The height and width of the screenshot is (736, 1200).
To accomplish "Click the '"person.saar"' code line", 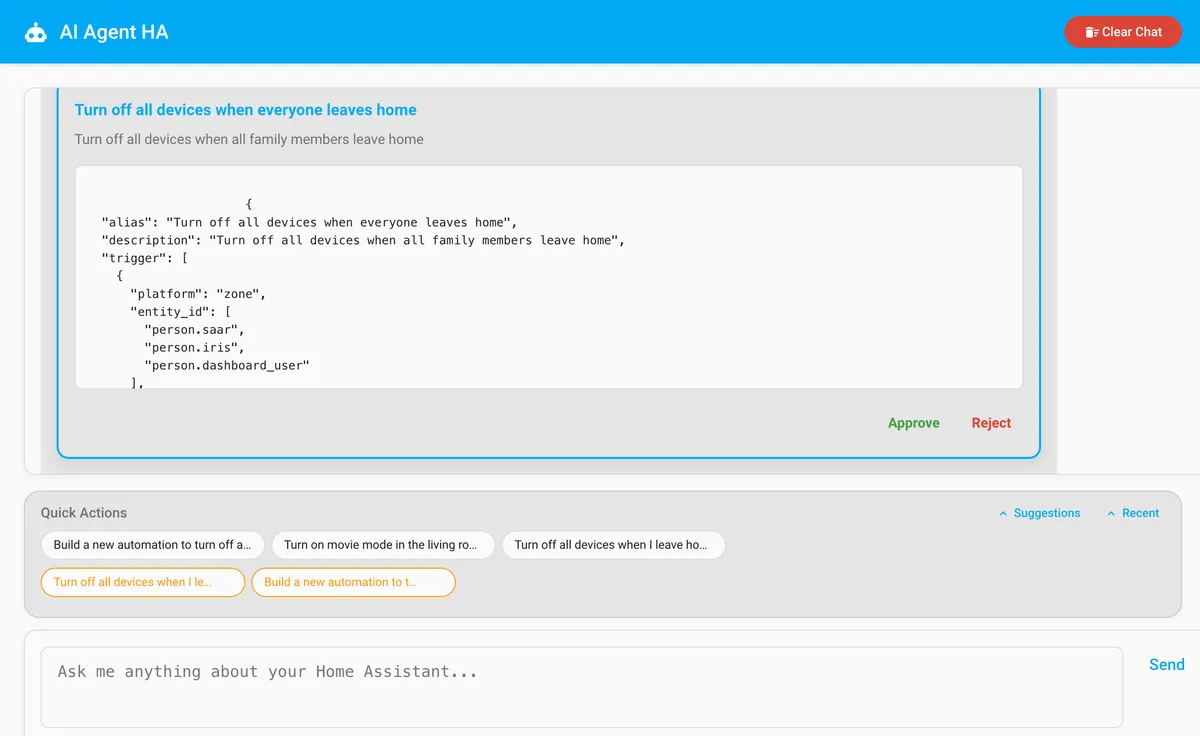I will coord(194,329).
